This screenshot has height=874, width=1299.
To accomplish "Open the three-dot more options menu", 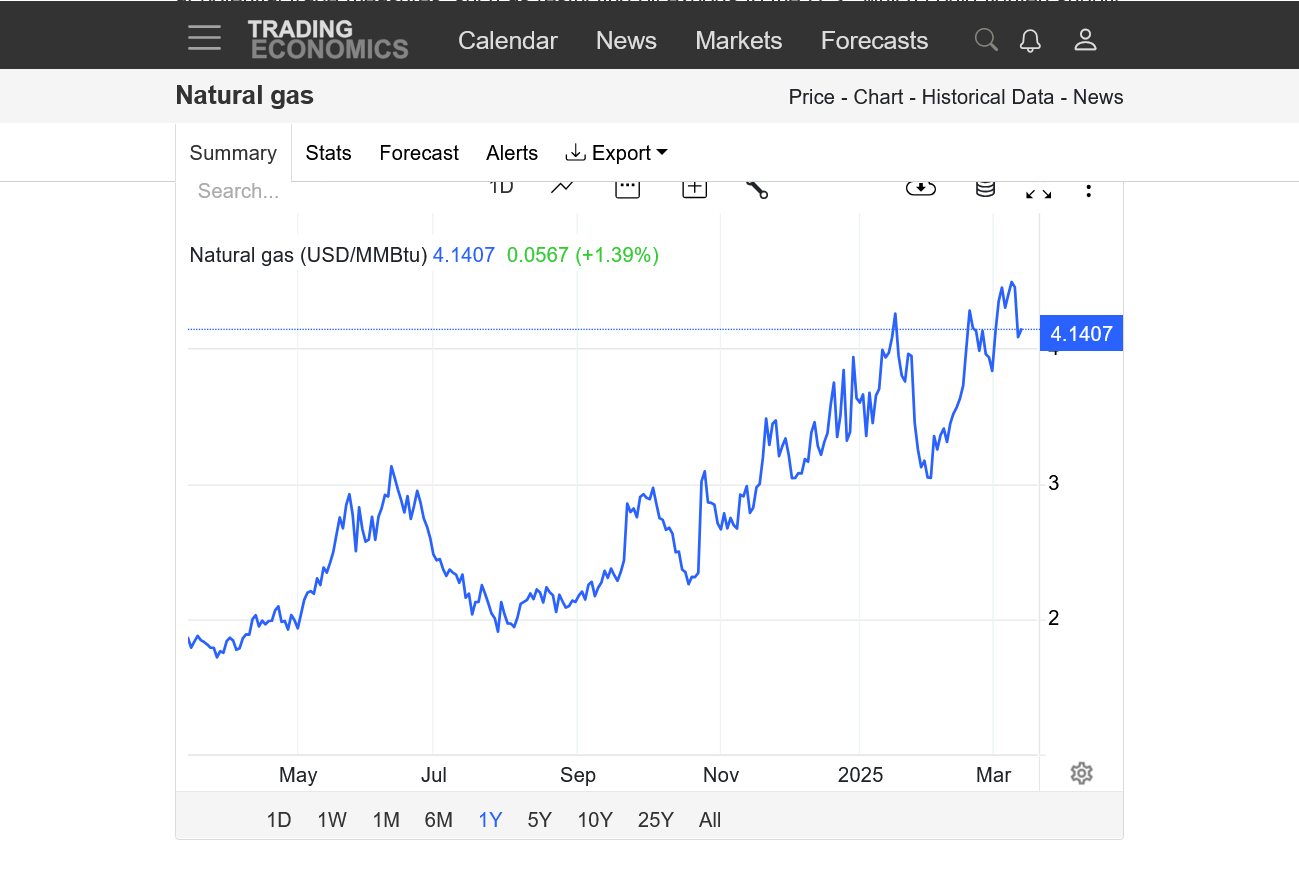I will (x=1089, y=190).
